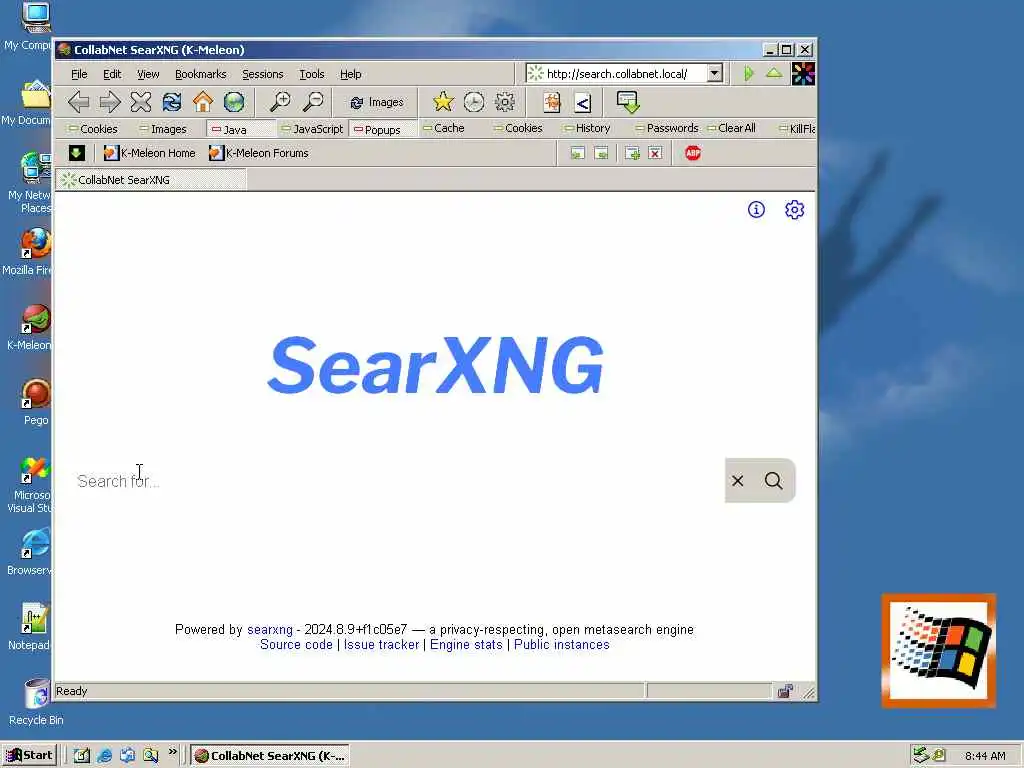The height and width of the screenshot is (768, 1024).
Task: Open the Issue tracker link
Action: pos(381,645)
